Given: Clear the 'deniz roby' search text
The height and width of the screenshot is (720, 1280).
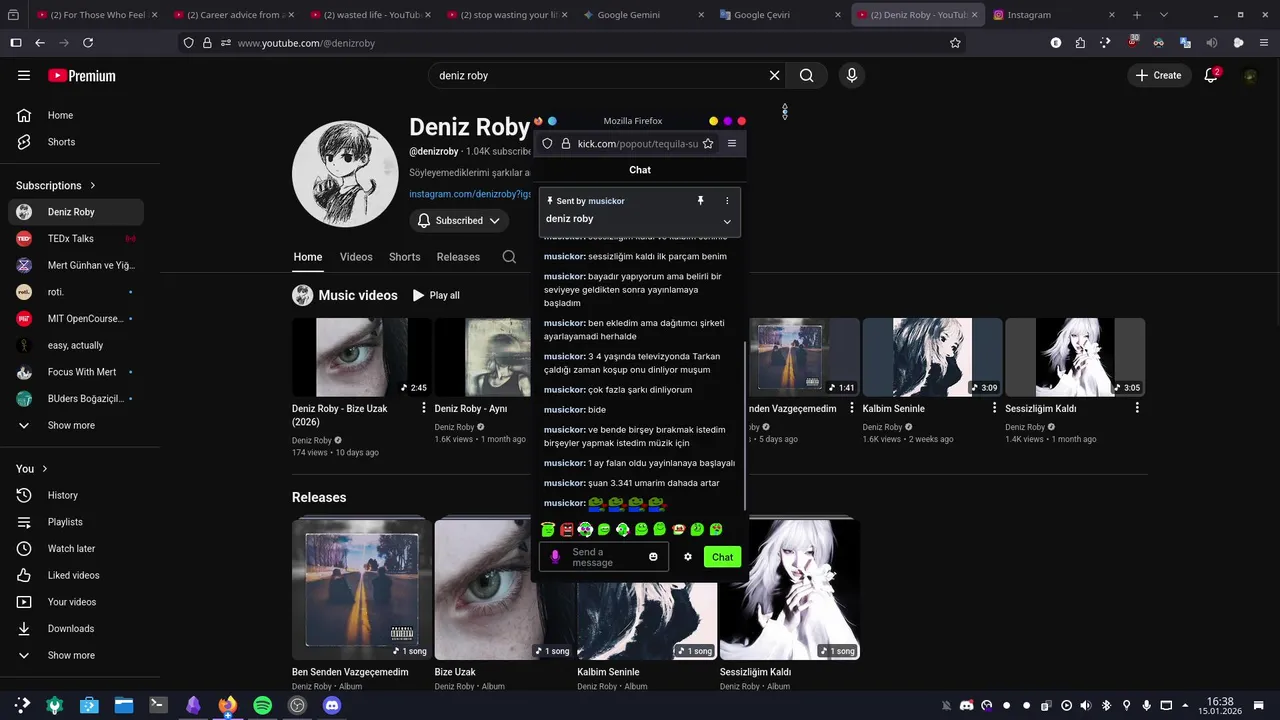Looking at the screenshot, I should click(x=774, y=75).
